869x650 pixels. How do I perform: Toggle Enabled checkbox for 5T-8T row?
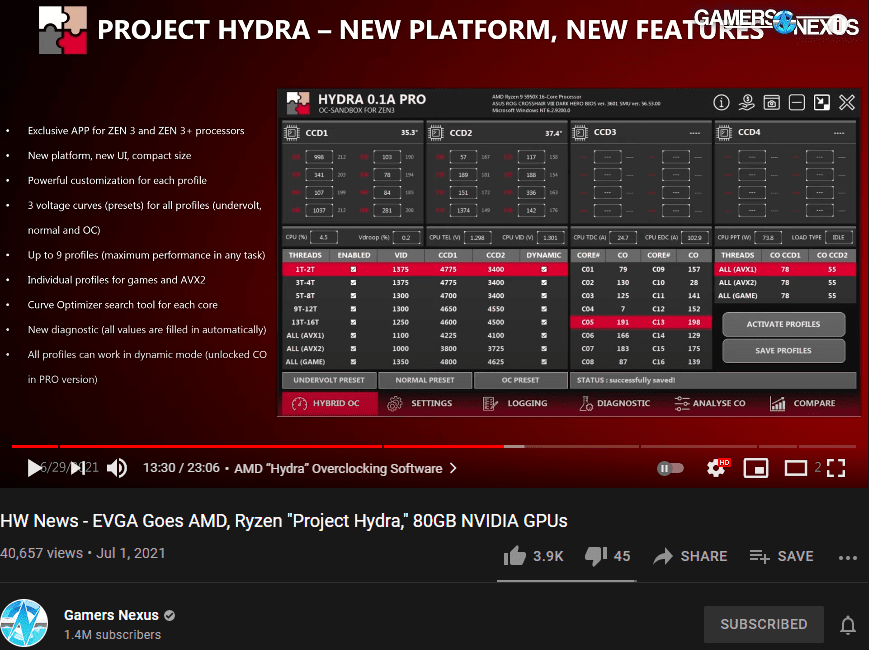(x=354, y=296)
